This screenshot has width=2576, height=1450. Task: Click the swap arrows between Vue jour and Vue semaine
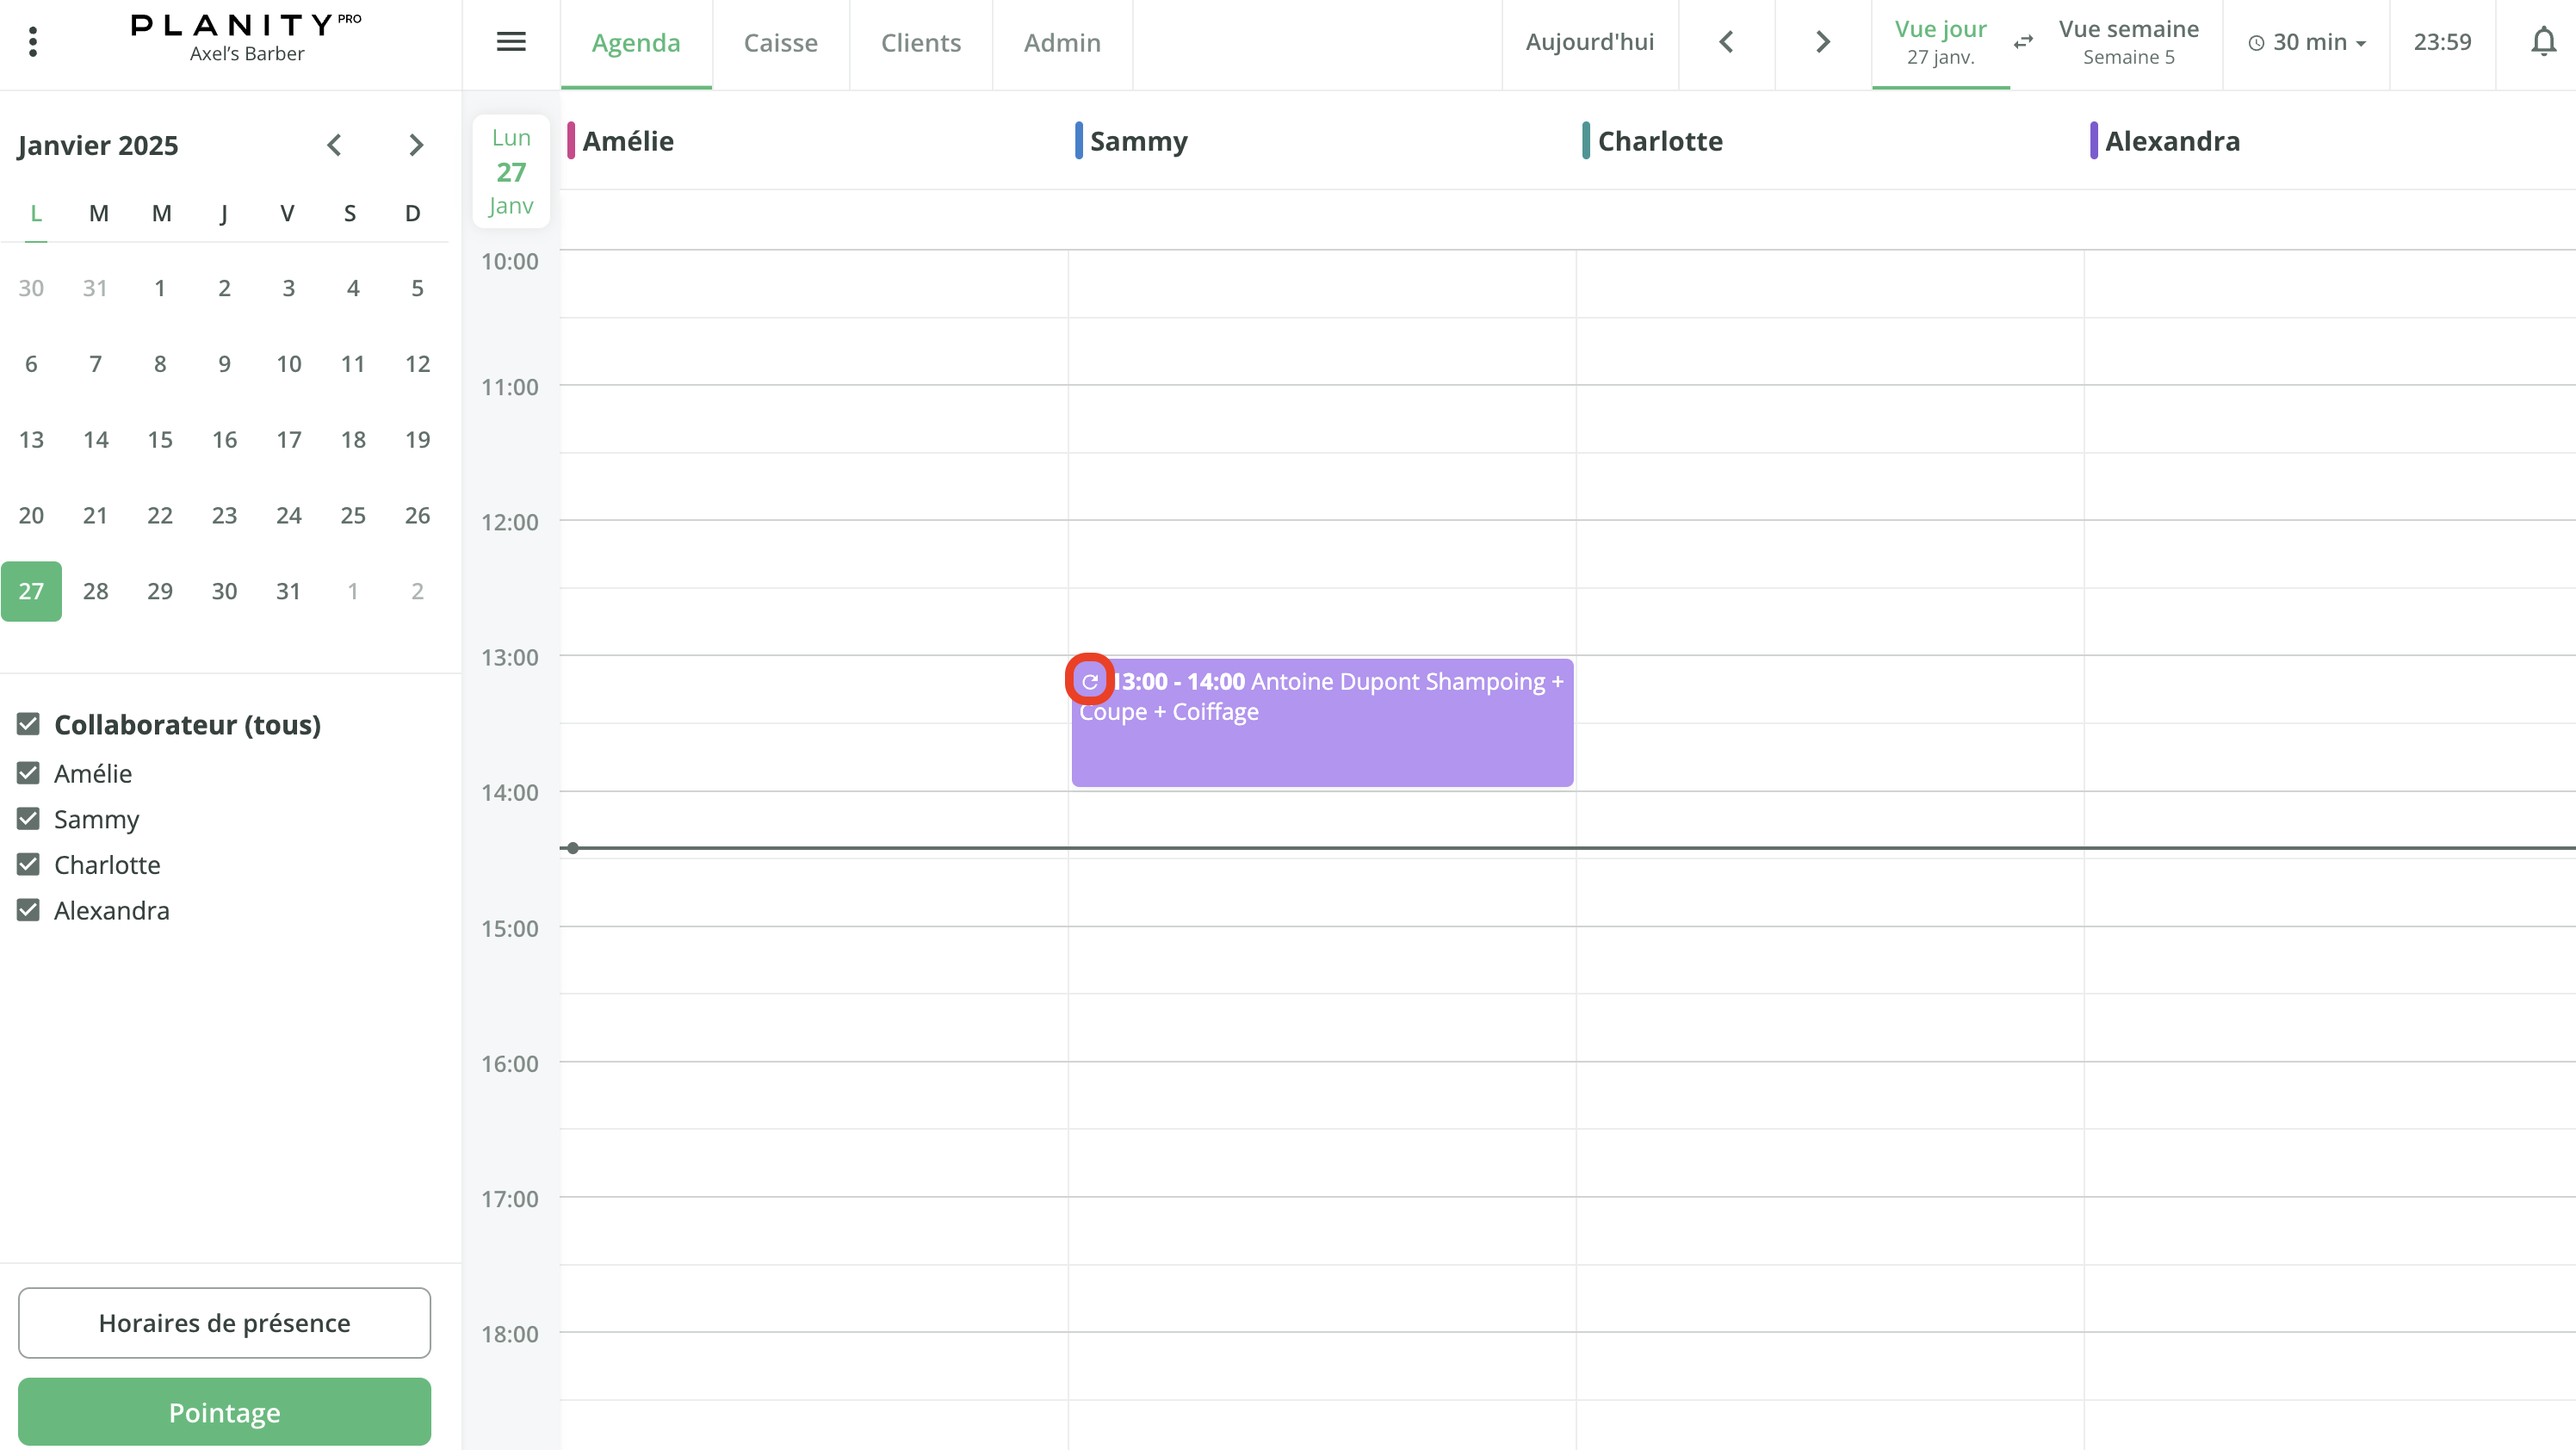(2023, 42)
